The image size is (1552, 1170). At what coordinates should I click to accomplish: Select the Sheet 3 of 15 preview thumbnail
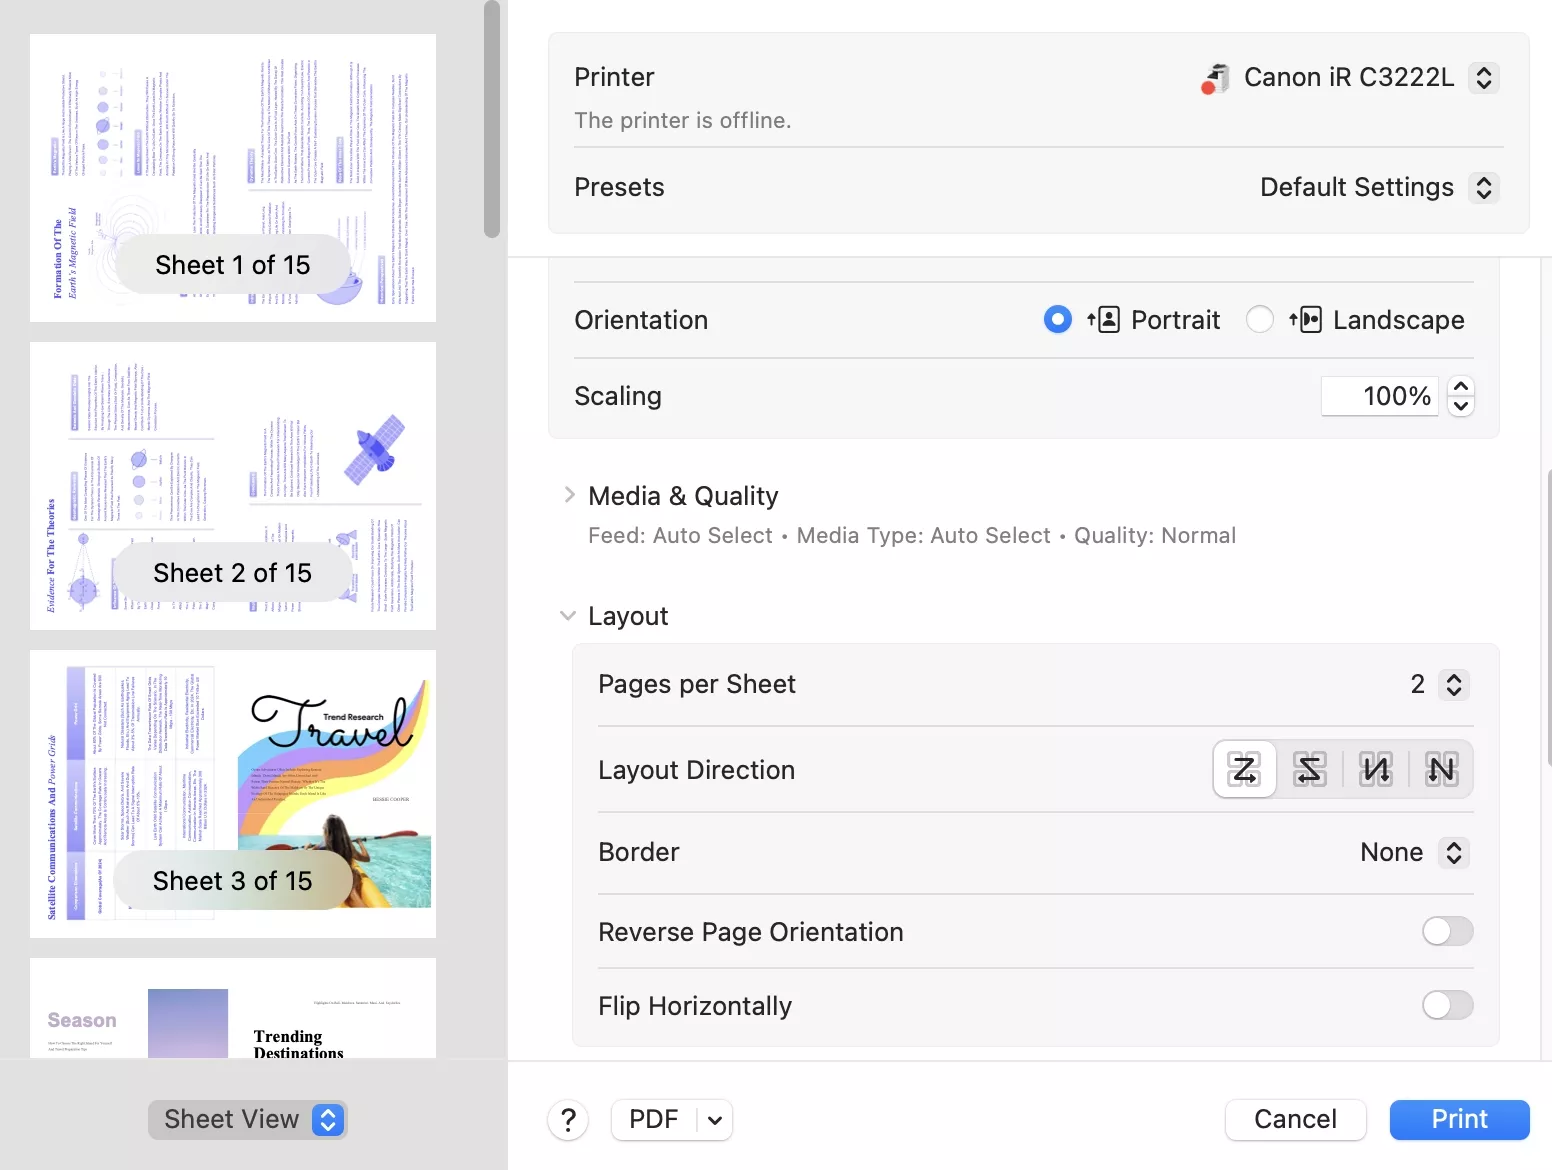pyautogui.click(x=233, y=794)
